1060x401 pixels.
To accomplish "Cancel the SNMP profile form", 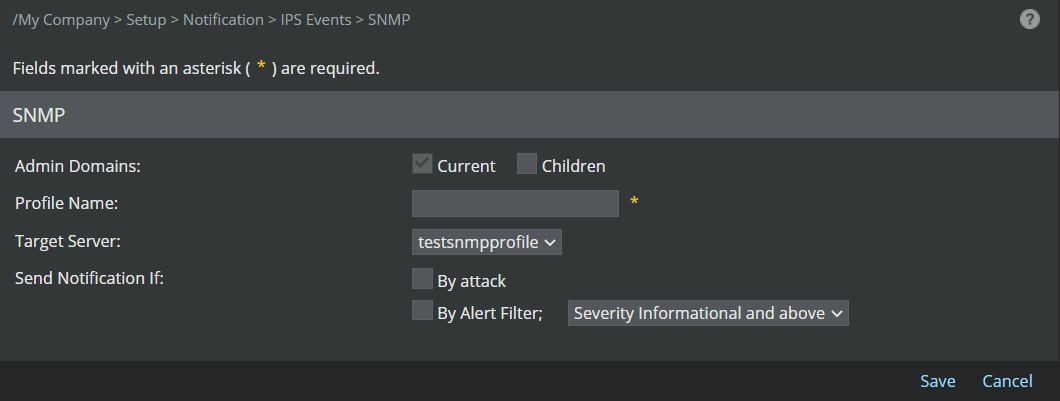I will pyautogui.click(x=1007, y=381).
